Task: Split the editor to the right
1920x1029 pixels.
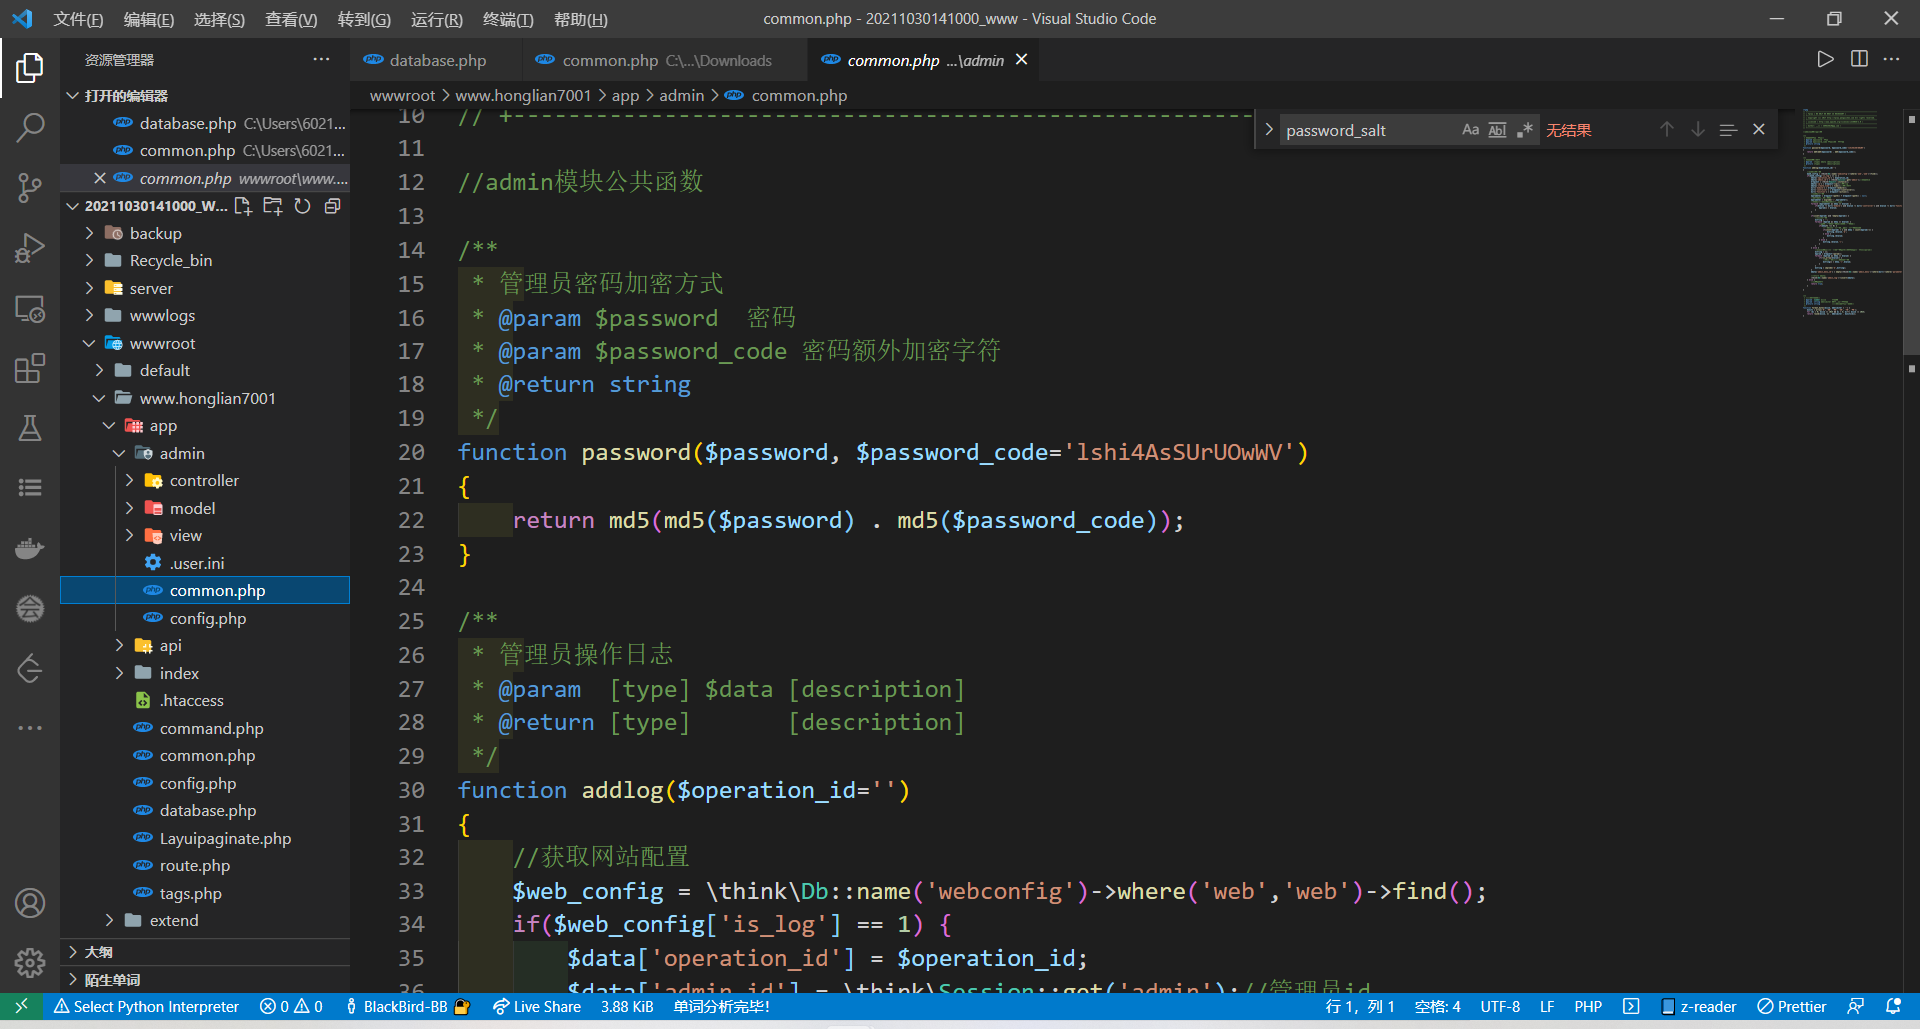Action: point(1859,59)
